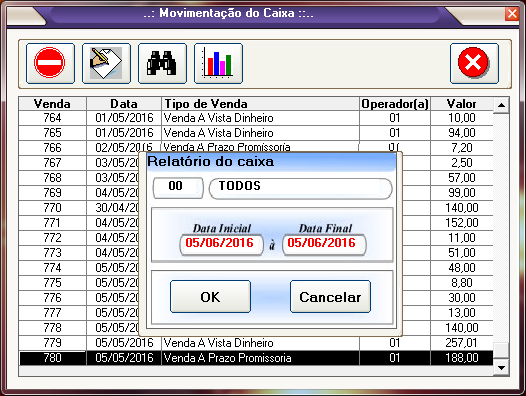
Task: Click the scroll up arrow of the grid
Action: pyautogui.click(x=502, y=105)
